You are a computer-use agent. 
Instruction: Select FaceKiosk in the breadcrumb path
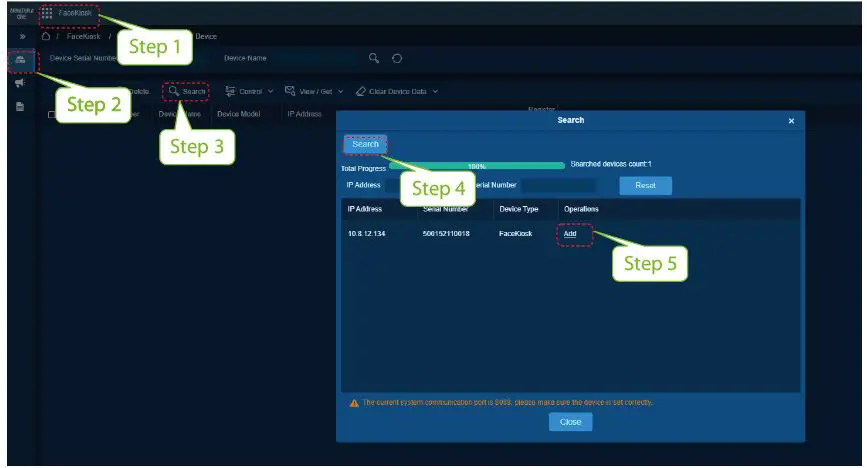tap(83, 37)
